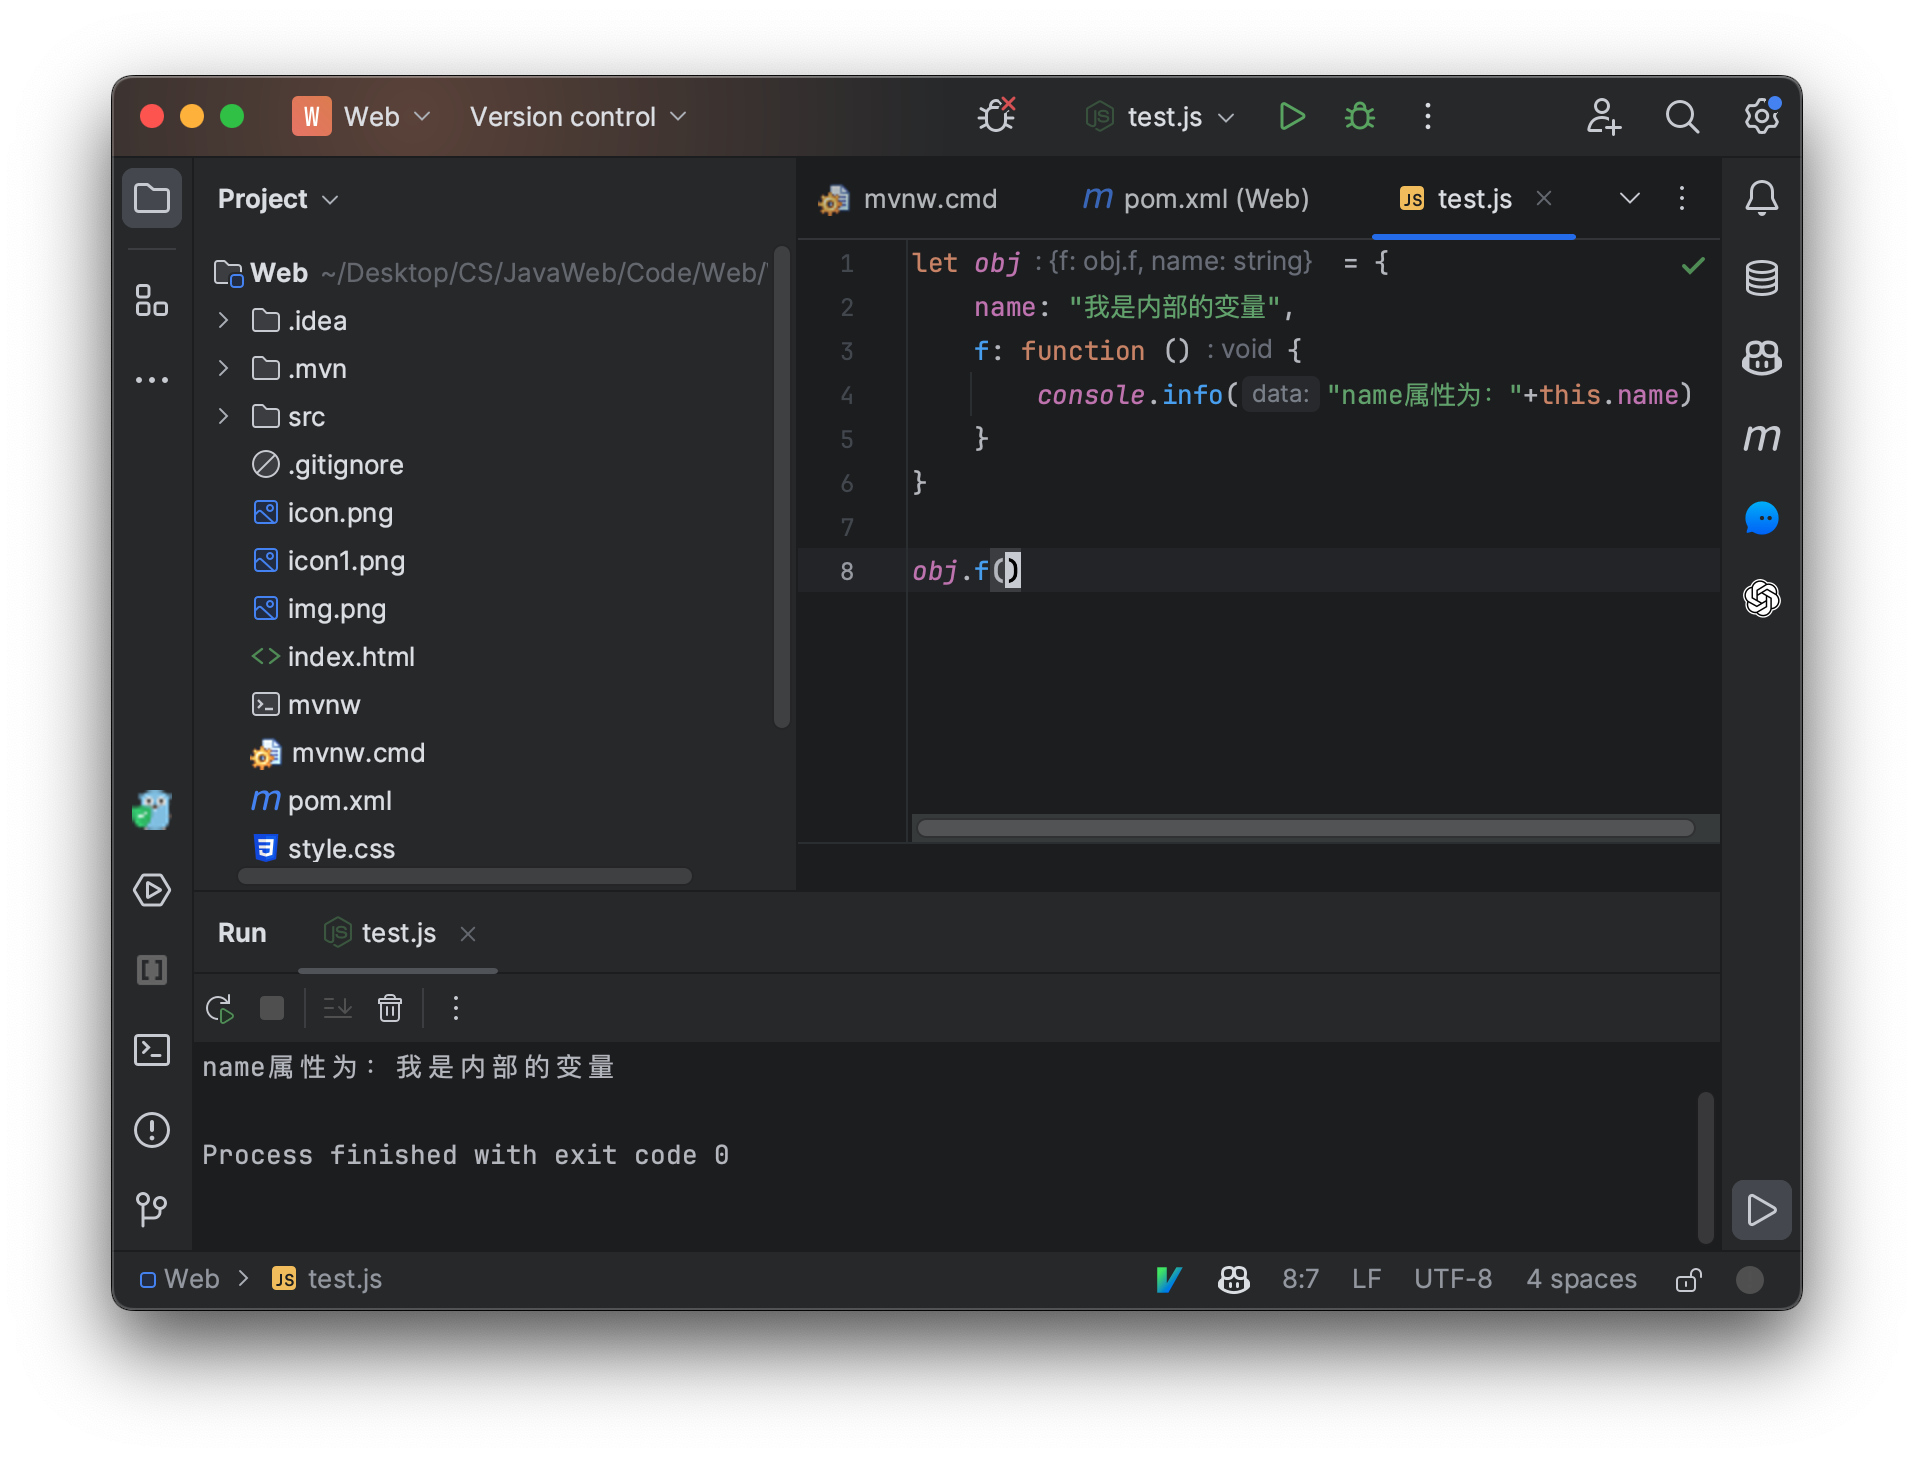Viewport: 1914px width, 1458px height.
Task: Open the Project view dropdown
Action: pos(278,199)
